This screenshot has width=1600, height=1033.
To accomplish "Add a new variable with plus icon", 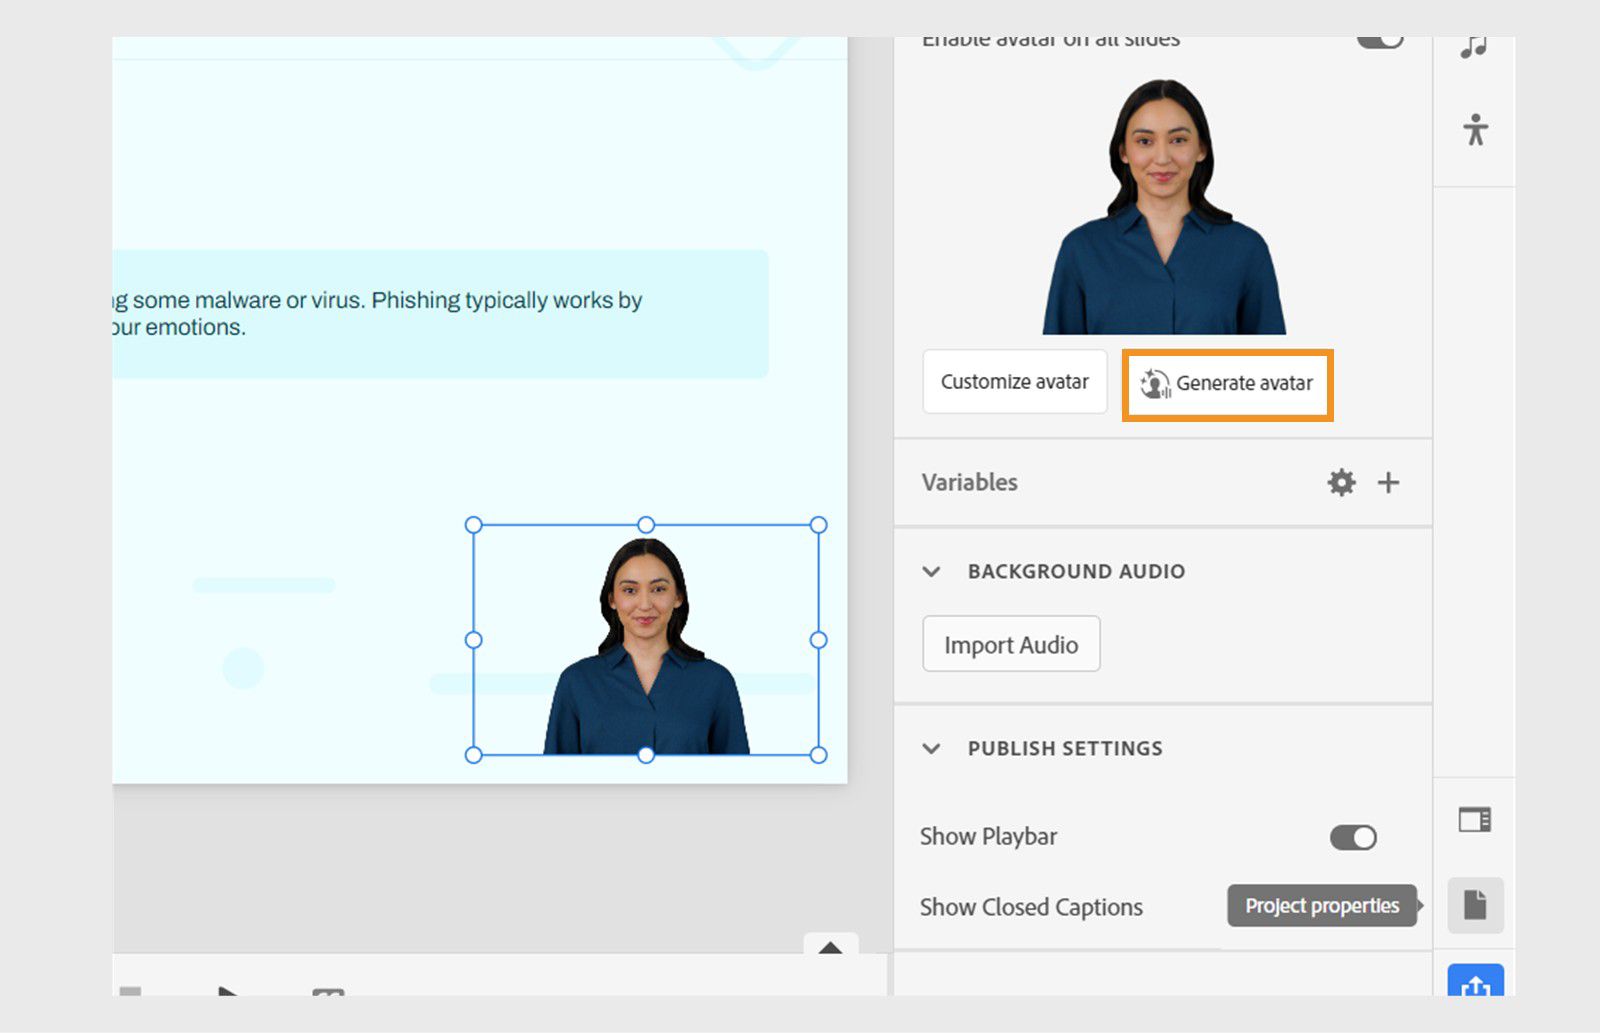I will [x=1388, y=483].
